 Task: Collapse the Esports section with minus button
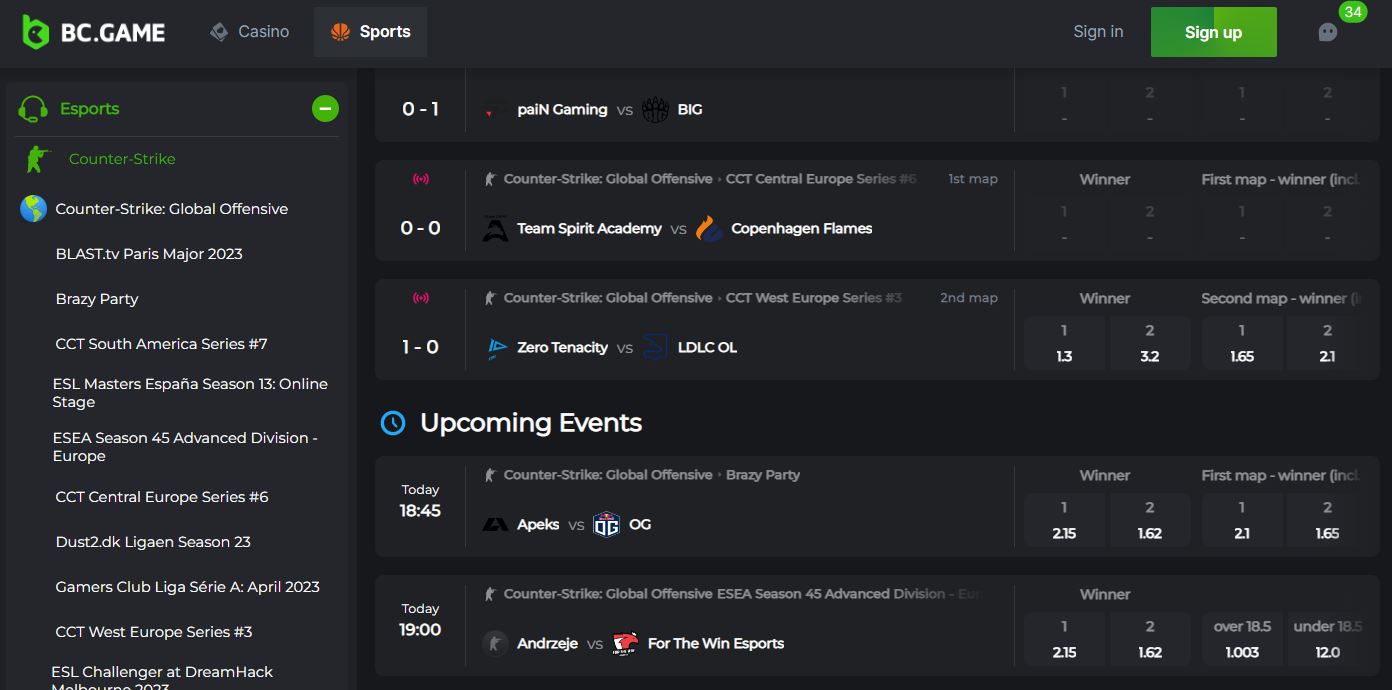(325, 109)
